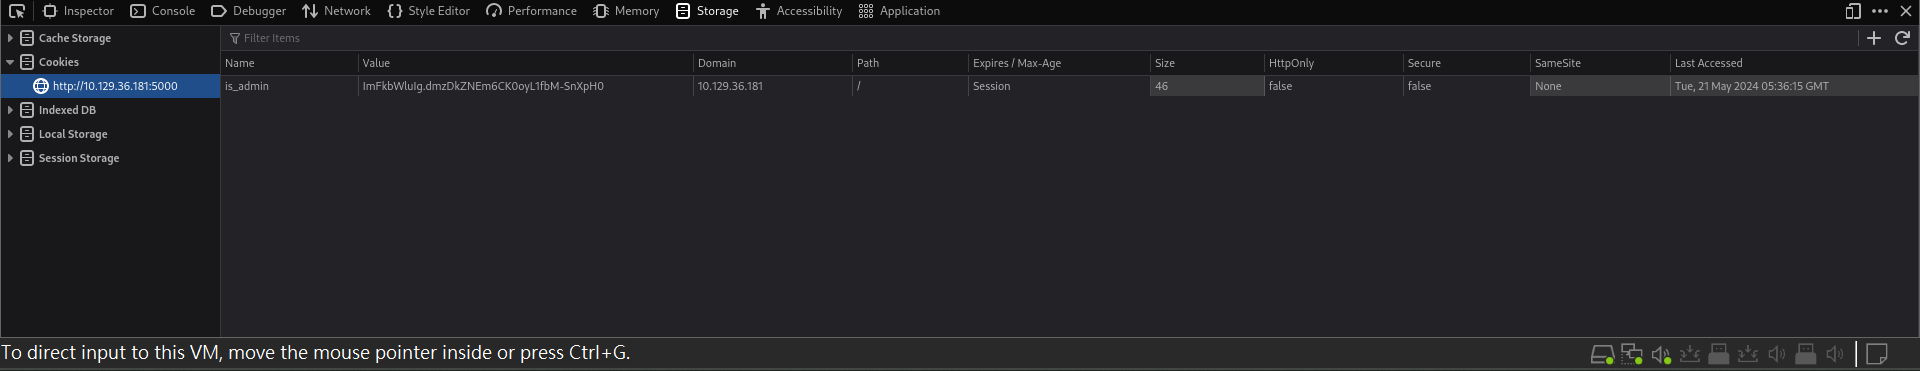Image resolution: width=1920 pixels, height=371 pixels.
Task: Open the devtools three-dot options menu
Action: 1880,11
